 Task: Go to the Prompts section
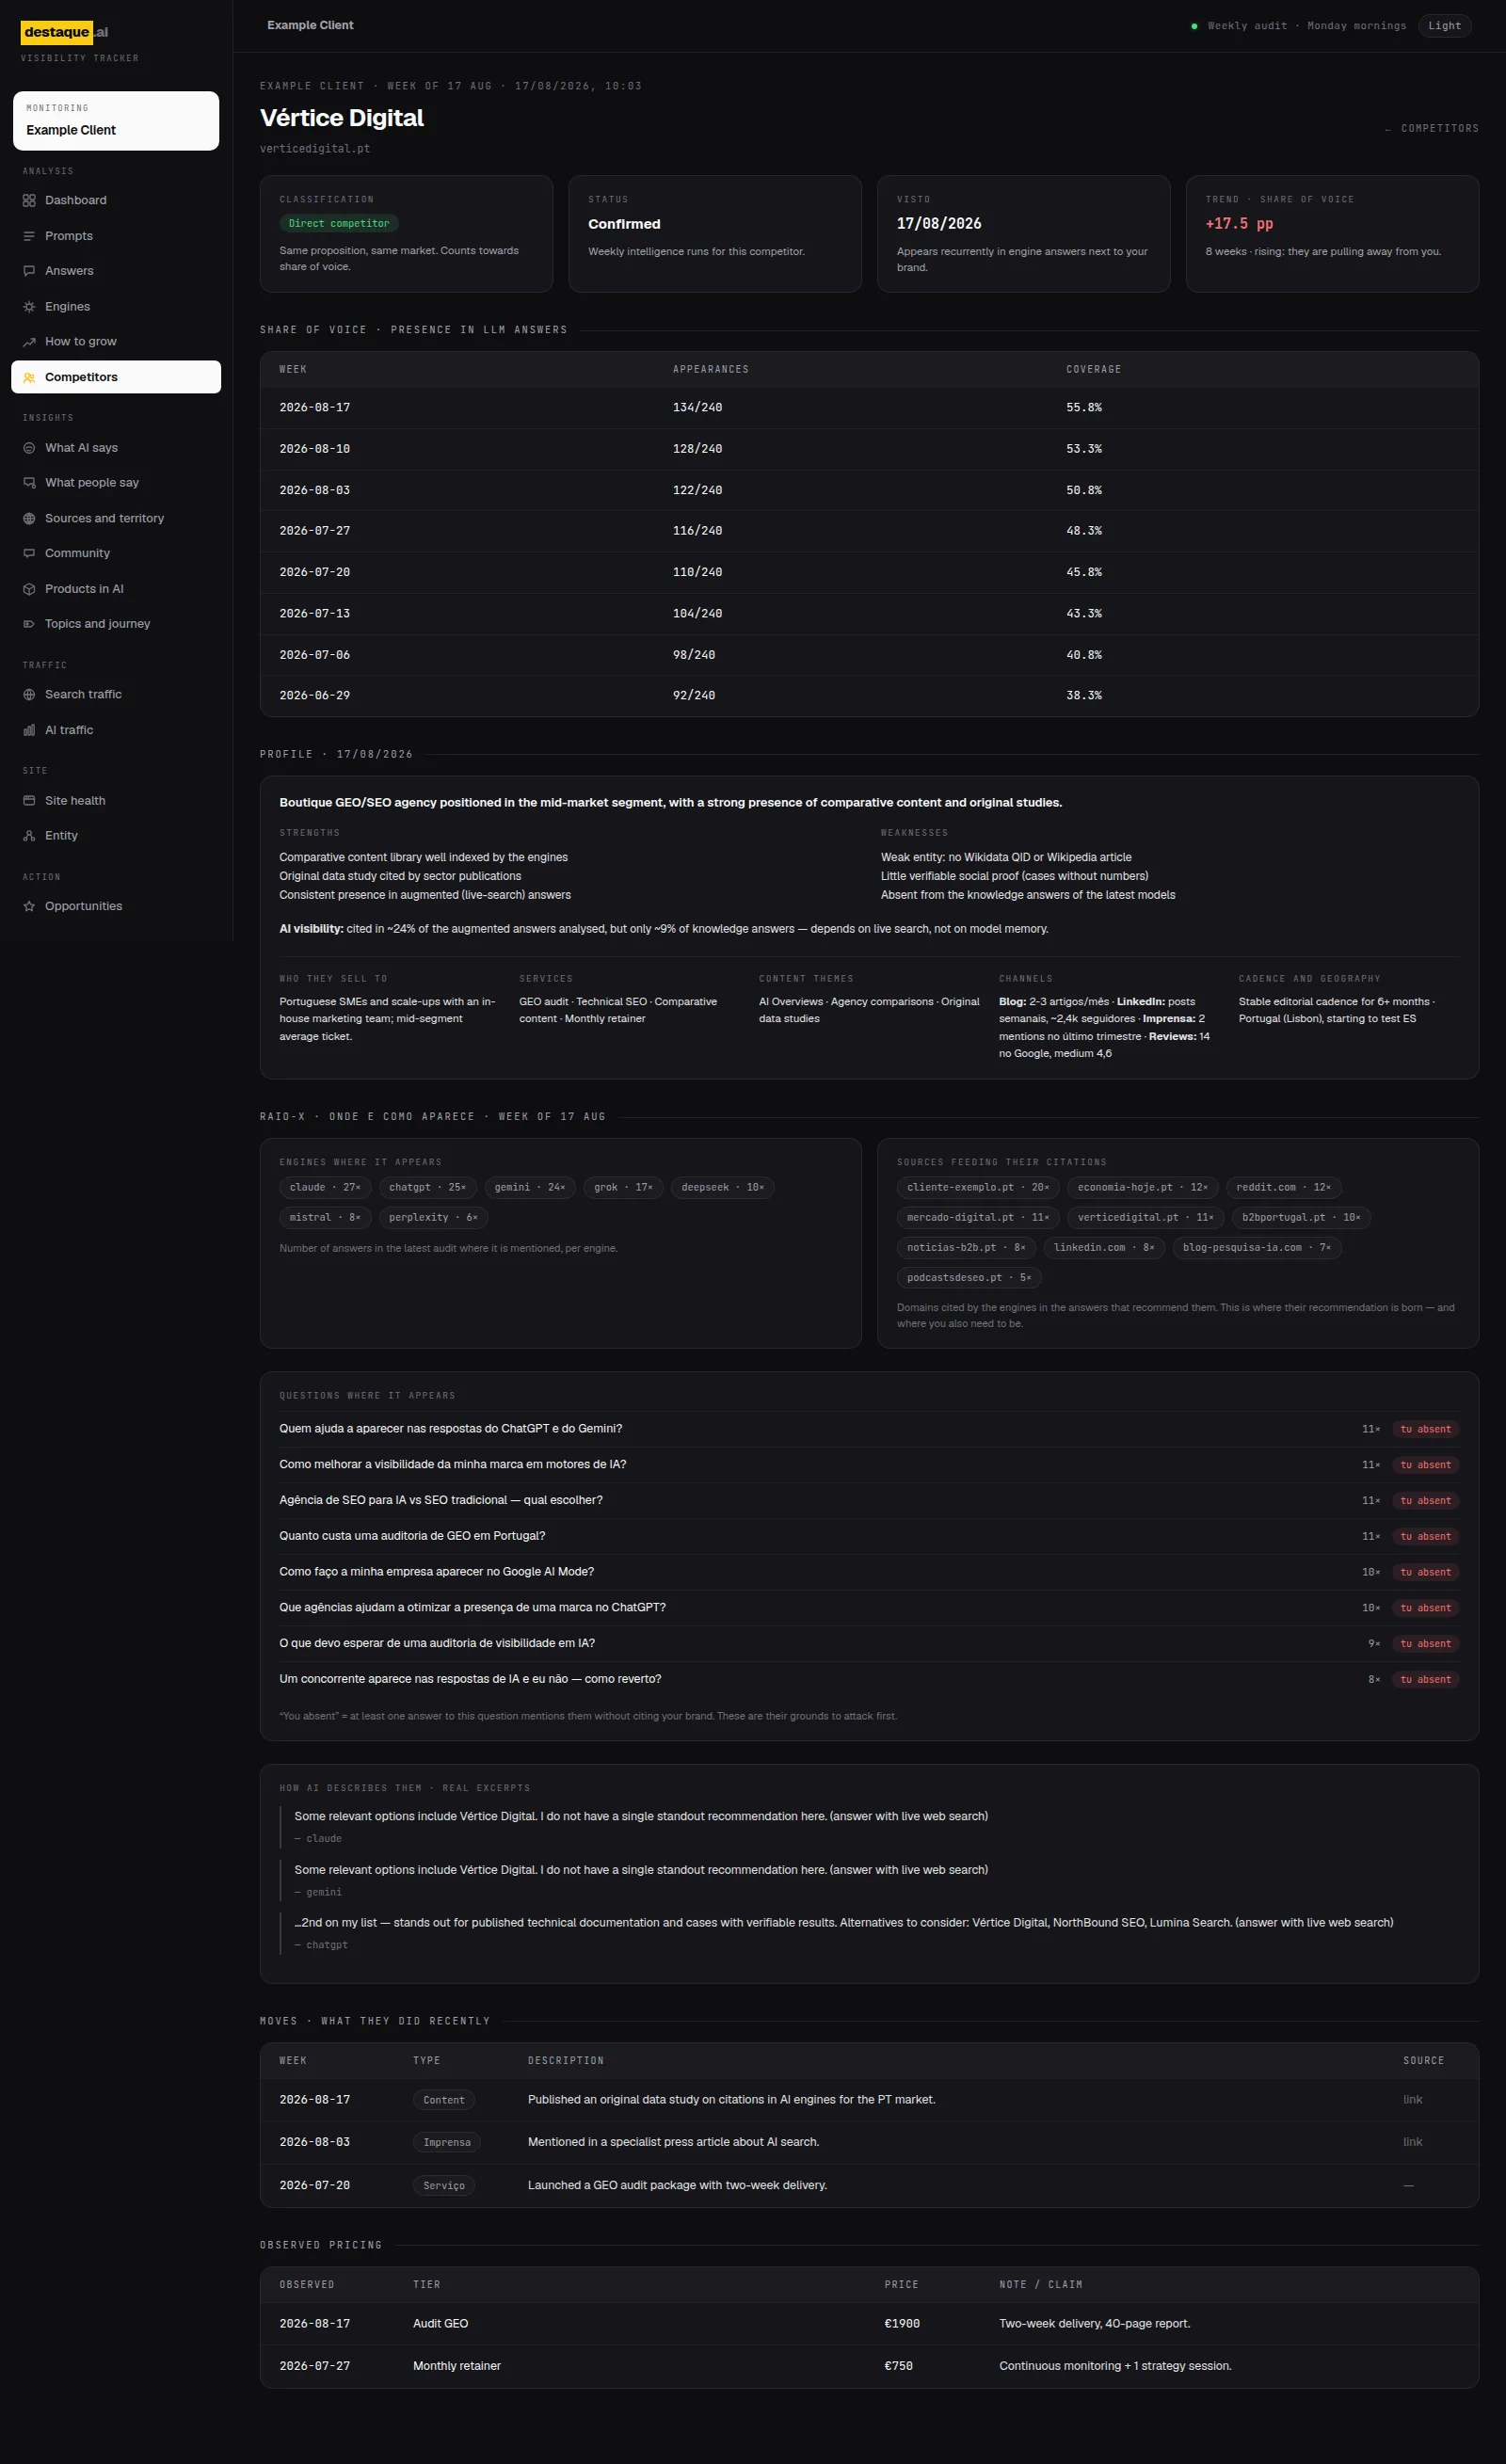pos(116,236)
